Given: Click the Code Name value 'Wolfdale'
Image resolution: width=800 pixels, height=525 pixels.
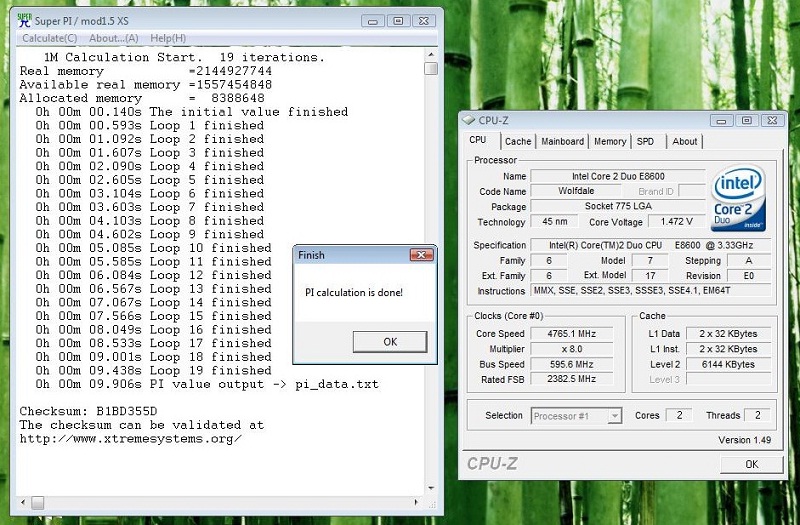Looking at the screenshot, I should pos(576,191).
